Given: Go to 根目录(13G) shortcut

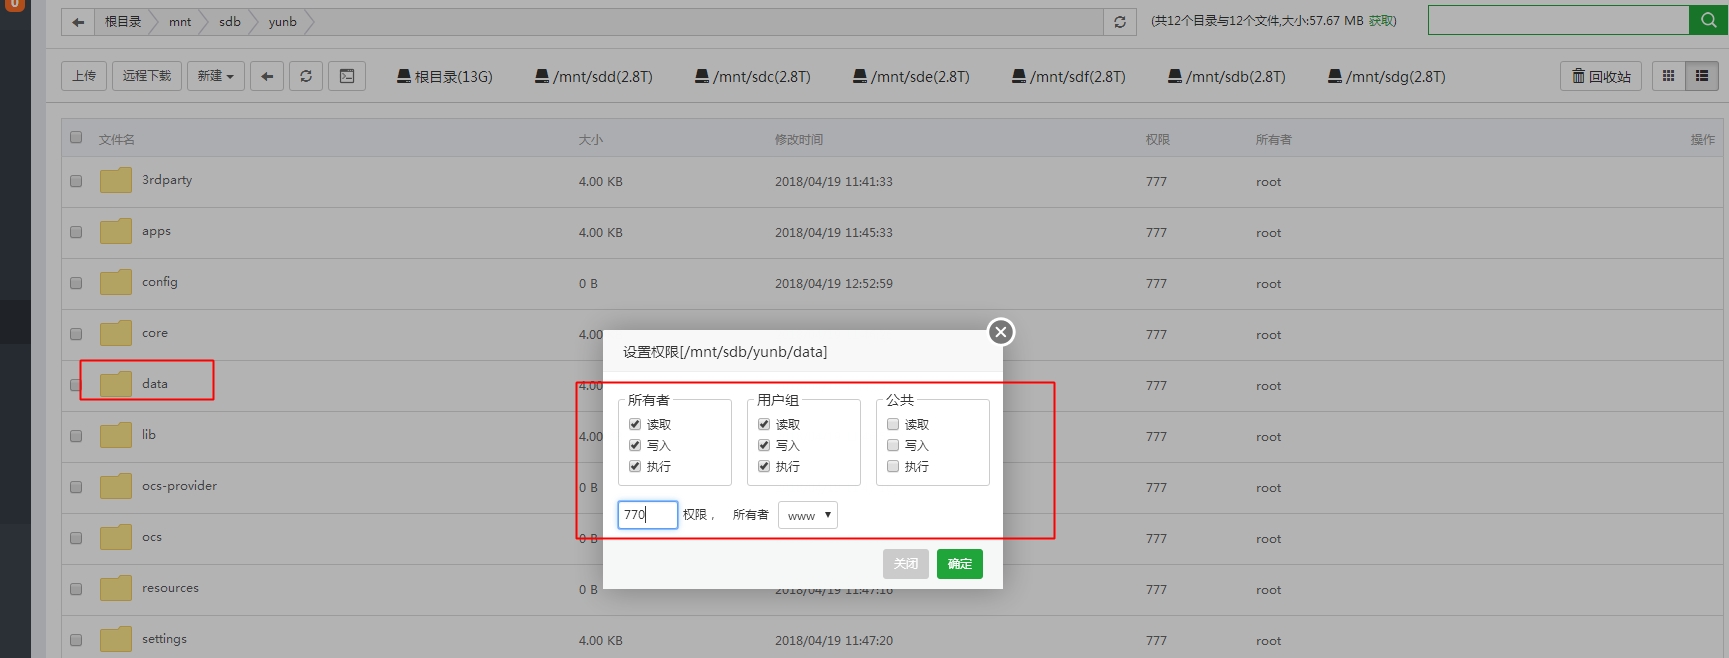Looking at the screenshot, I should (444, 76).
